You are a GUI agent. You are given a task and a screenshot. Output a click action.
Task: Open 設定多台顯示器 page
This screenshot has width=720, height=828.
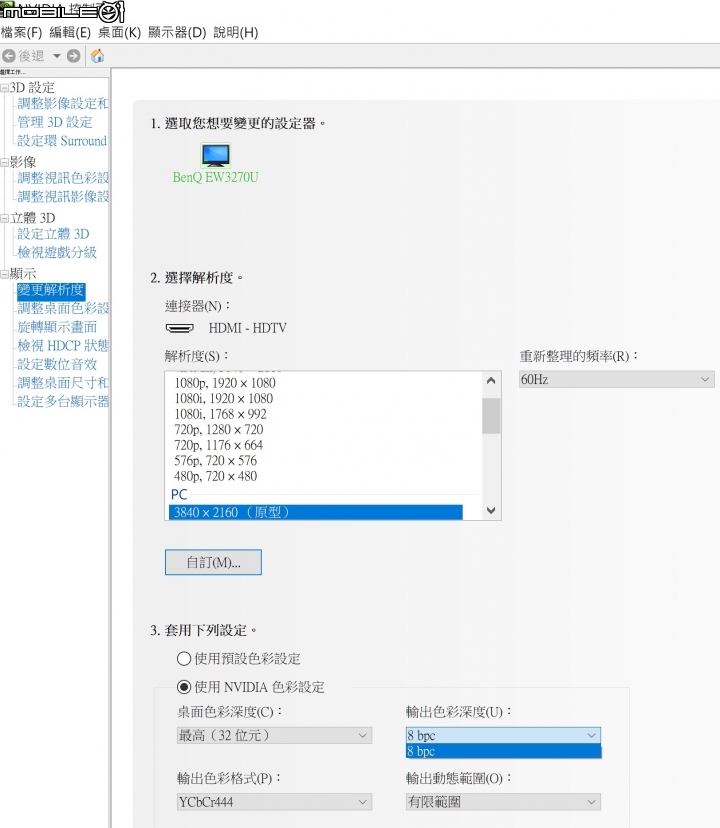tap(63, 401)
